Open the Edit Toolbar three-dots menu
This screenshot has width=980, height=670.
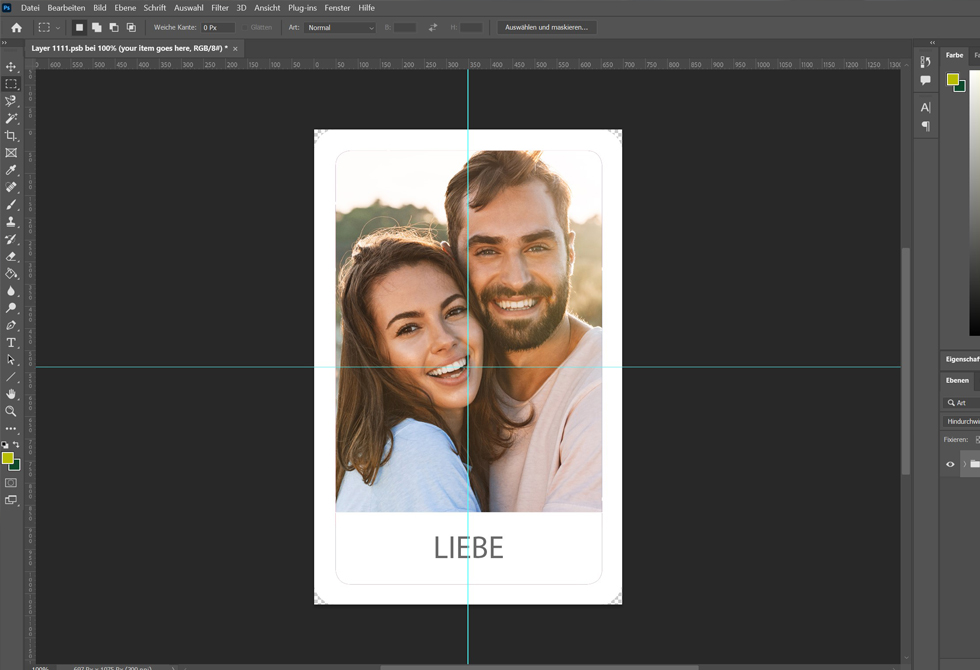coord(11,429)
